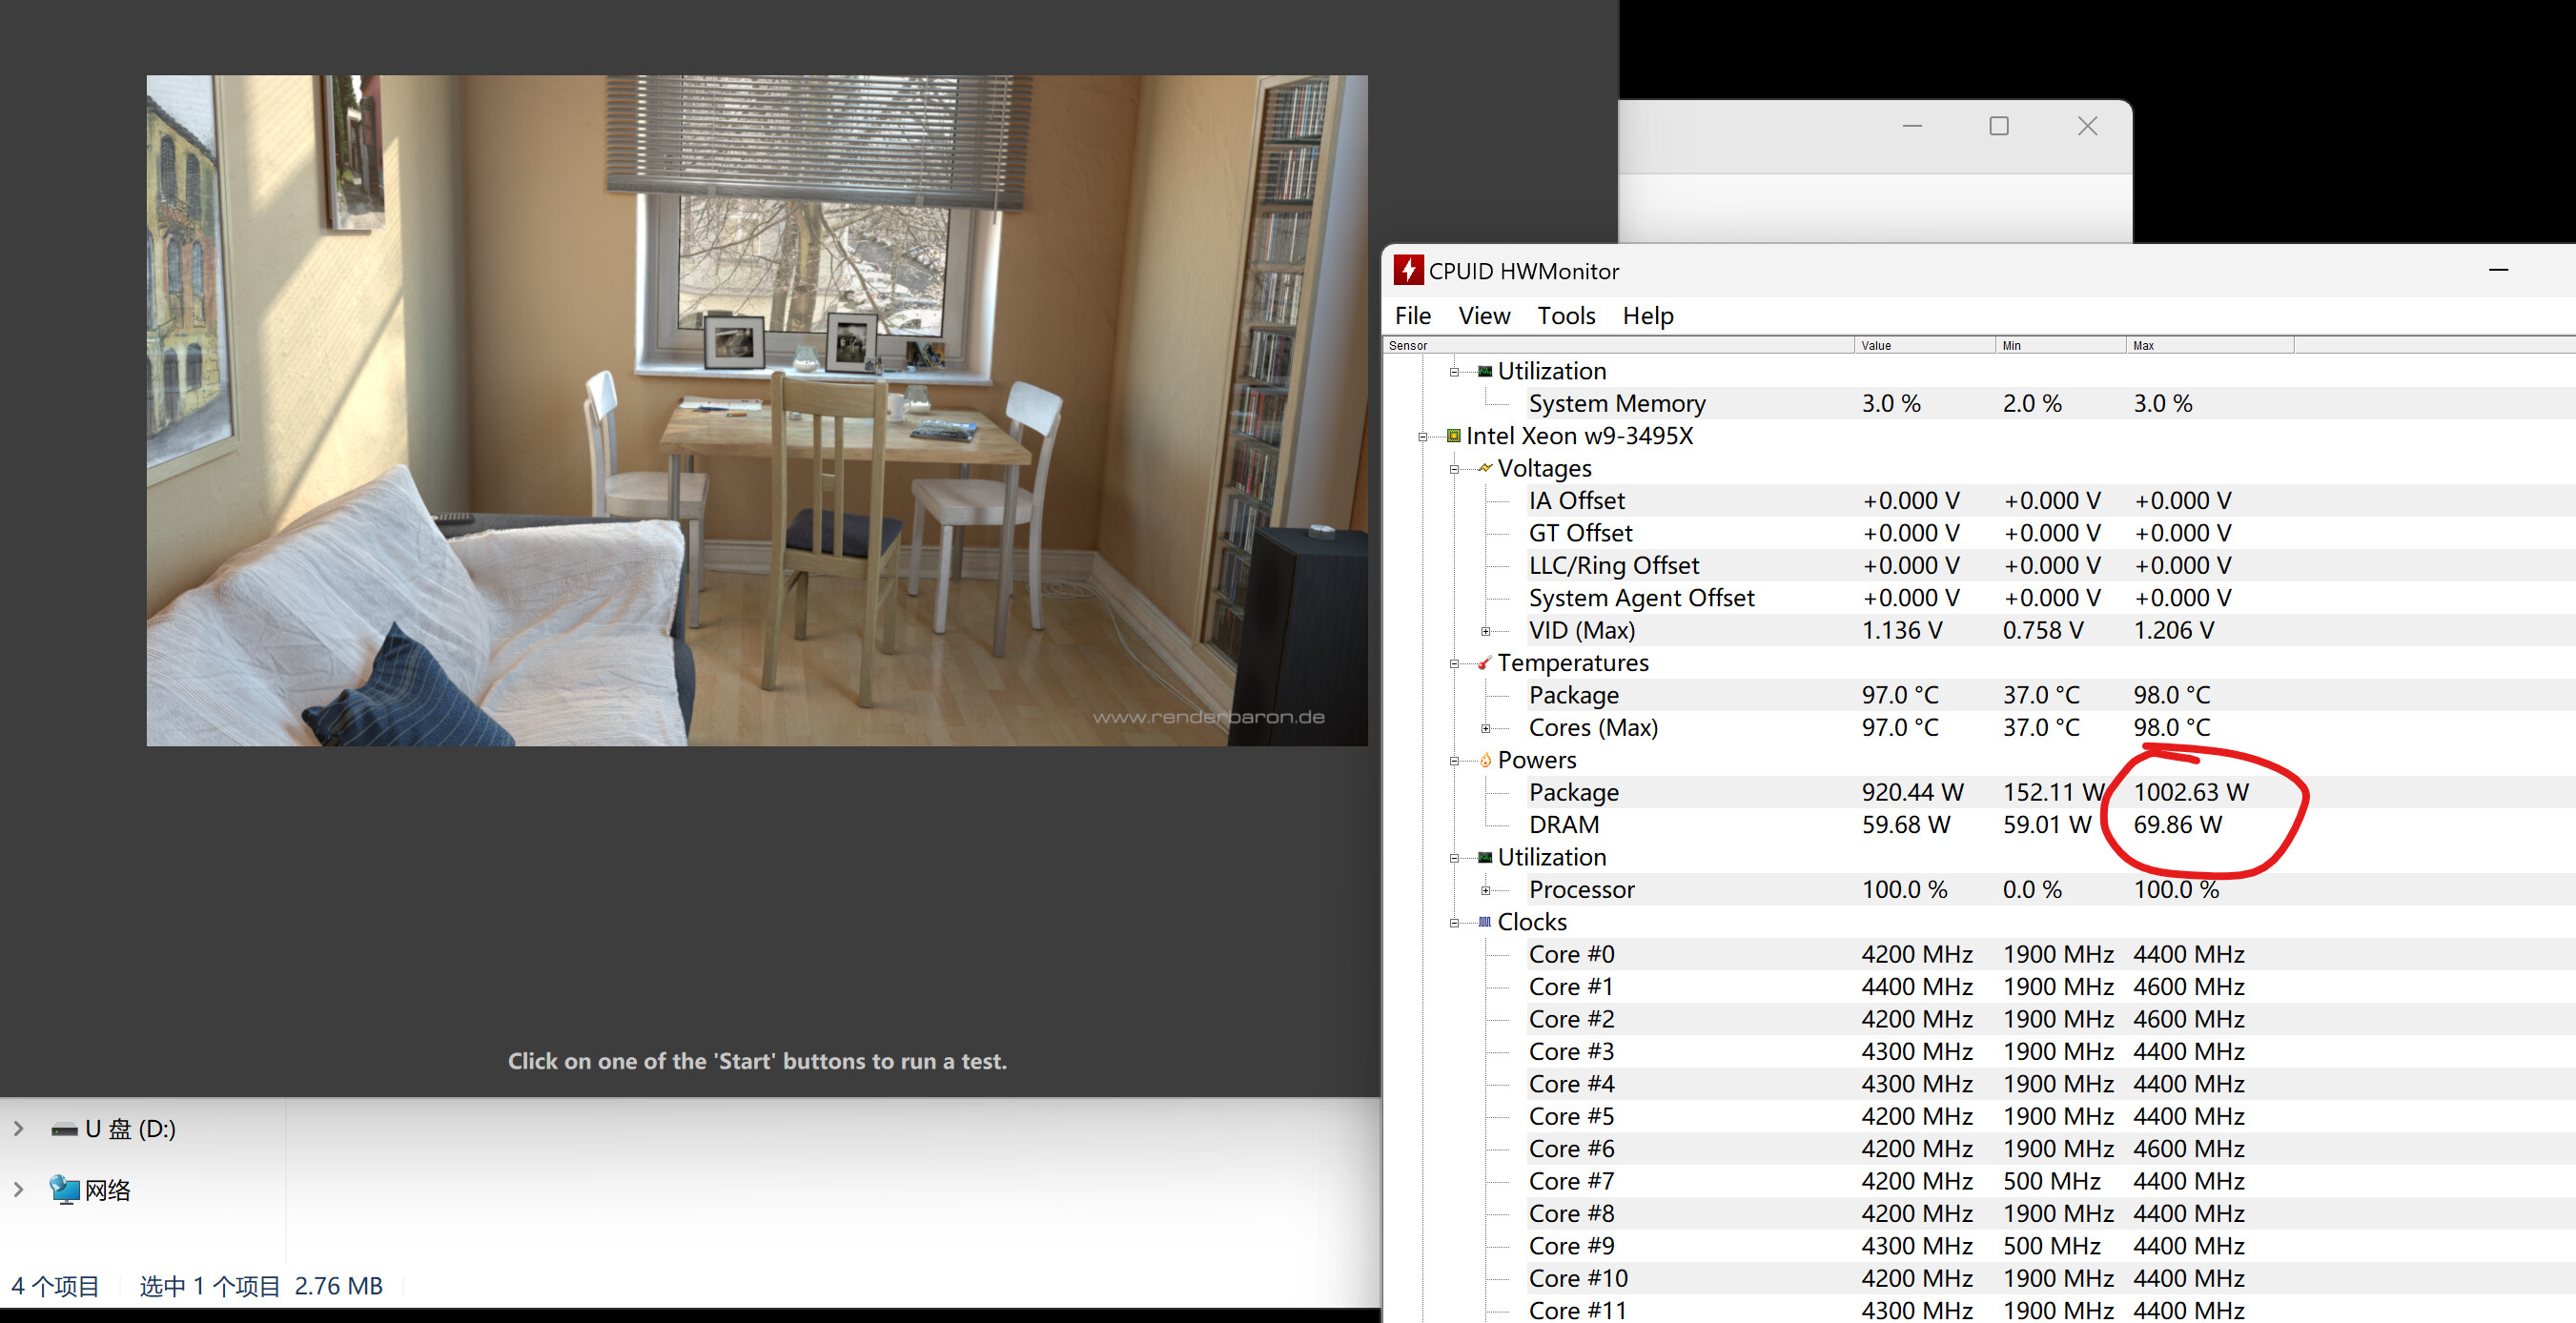Expand the Cores (Max) temperature entry

click(1485, 728)
